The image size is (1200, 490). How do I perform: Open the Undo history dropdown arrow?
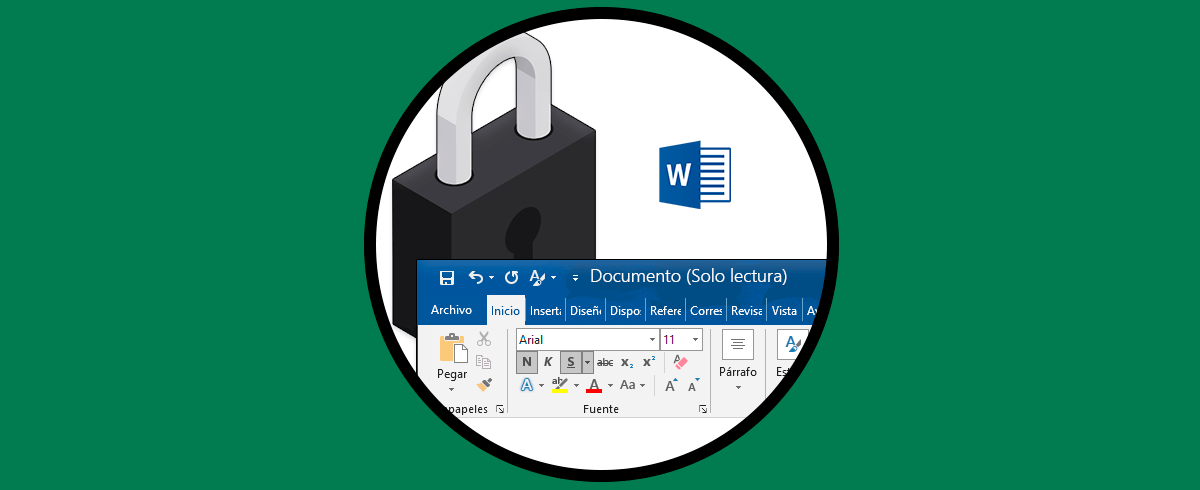click(491, 278)
